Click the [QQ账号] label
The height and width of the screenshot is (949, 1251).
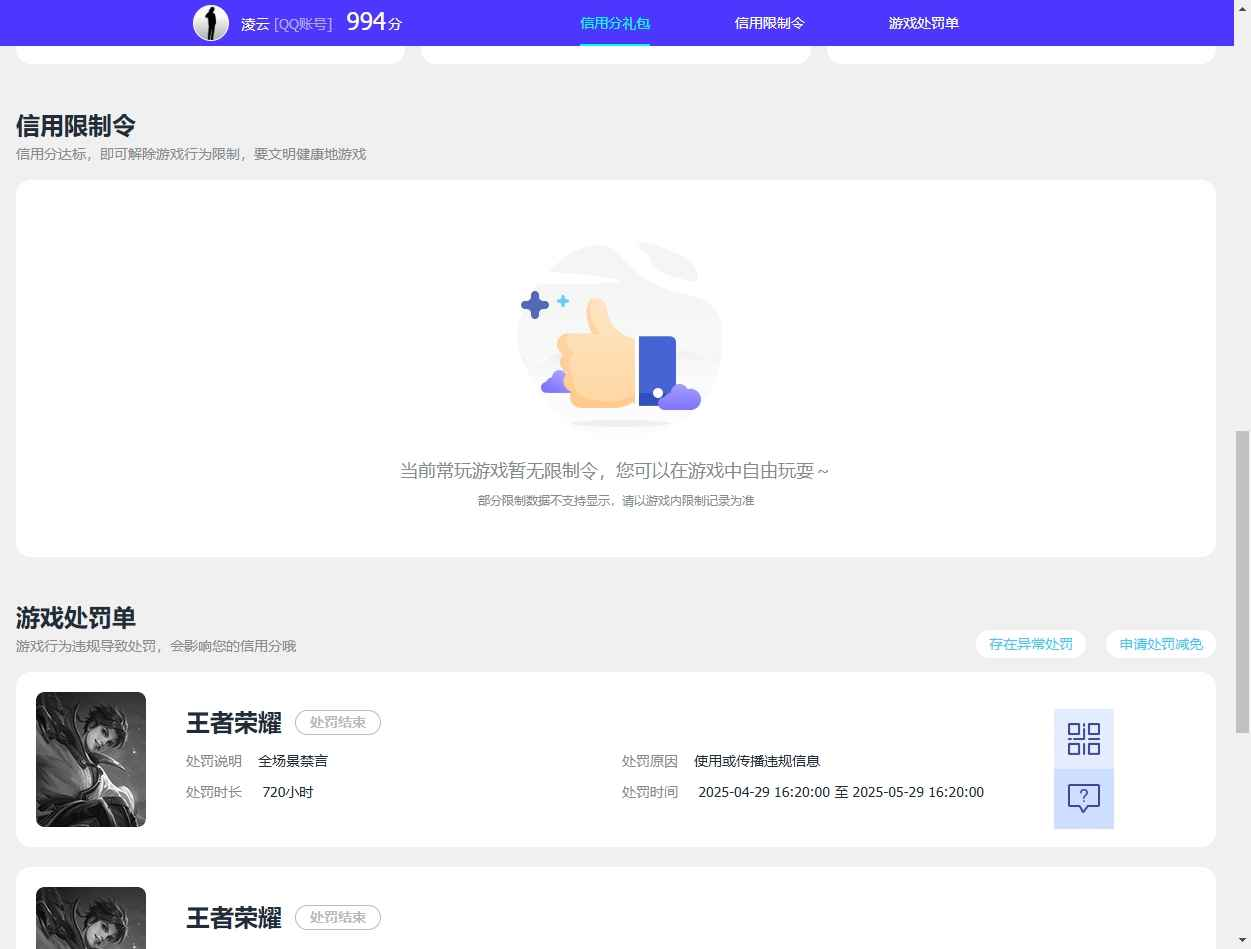coord(303,24)
